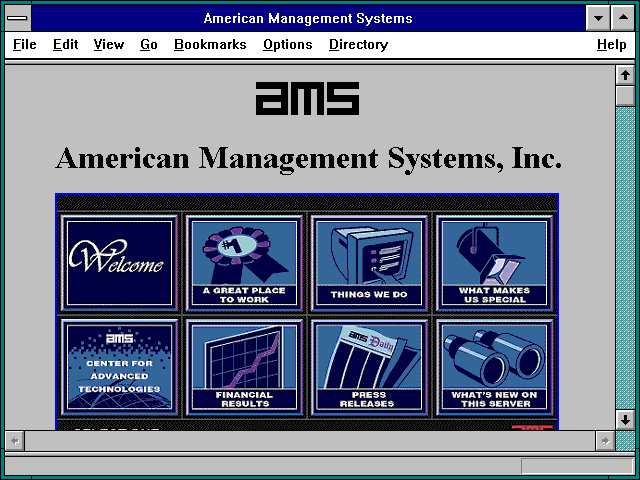The height and width of the screenshot is (480, 640).
Task: Open the Bookmarks menu
Action: (x=210, y=44)
